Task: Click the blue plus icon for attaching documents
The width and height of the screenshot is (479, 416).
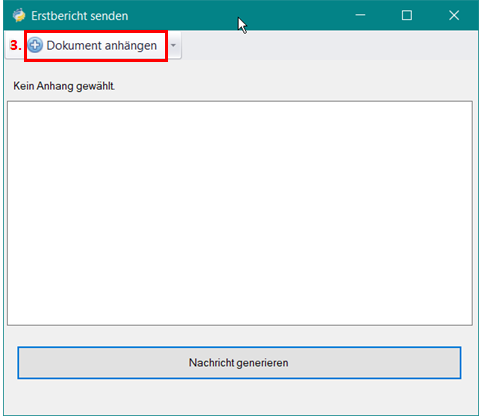Action: pyautogui.click(x=35, y=45)
